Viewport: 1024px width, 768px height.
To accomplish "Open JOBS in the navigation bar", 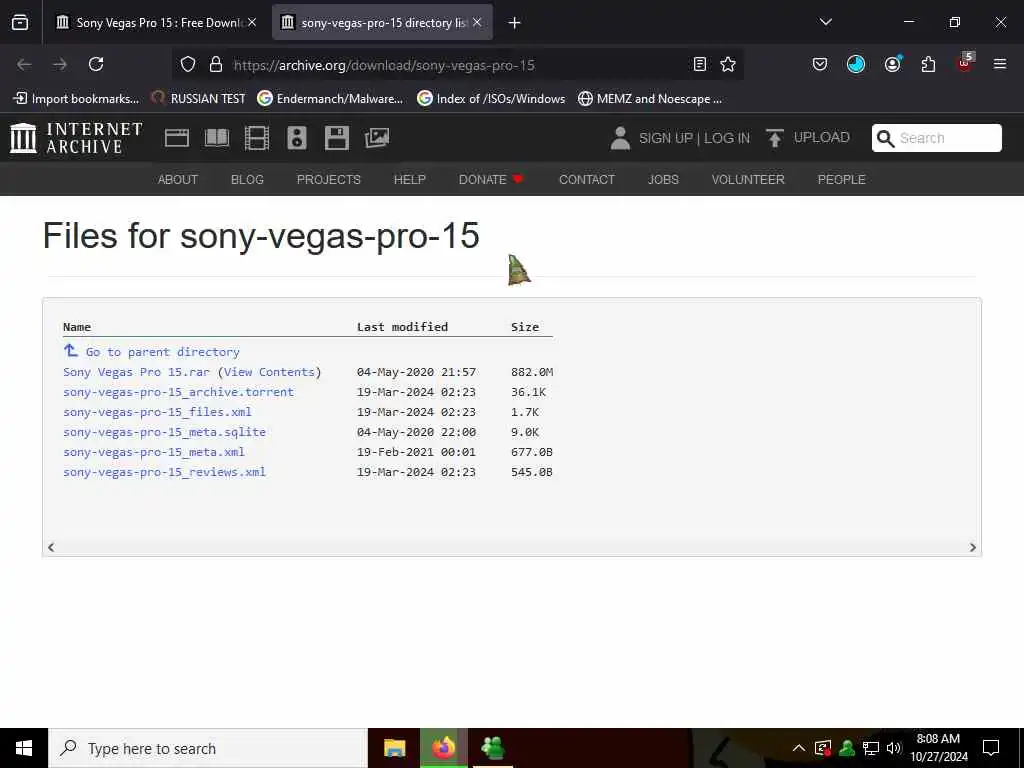I will coord(663,180).
